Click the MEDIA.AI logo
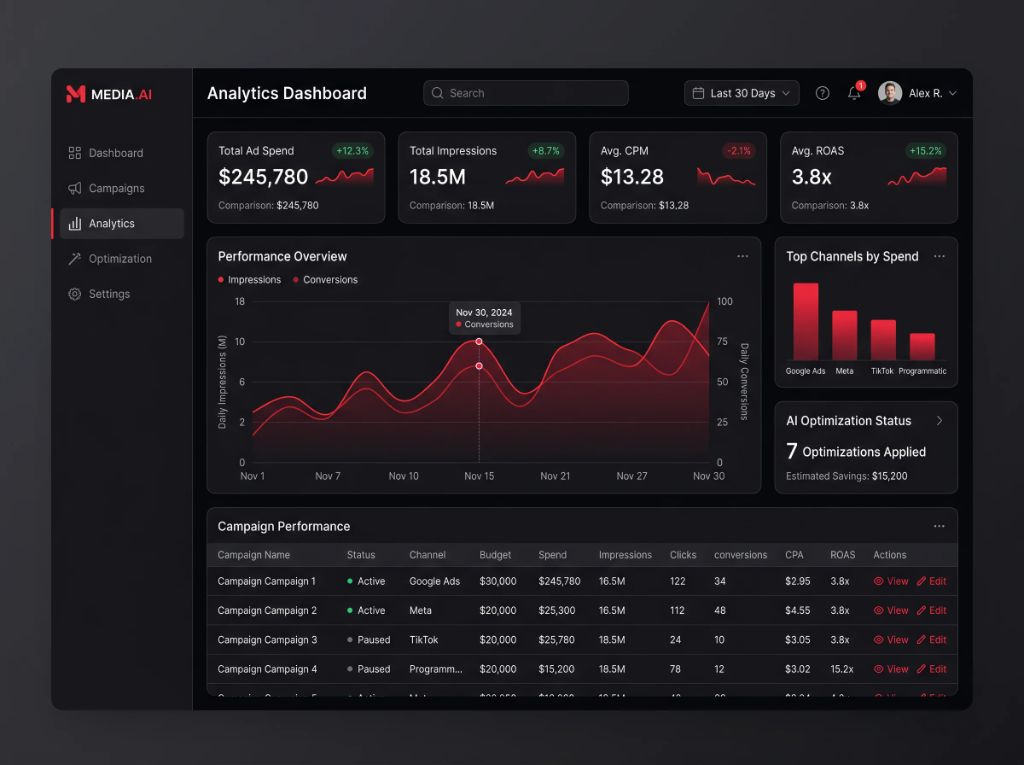Screen dimensions: 1024x765 click(x=108, y=94)
